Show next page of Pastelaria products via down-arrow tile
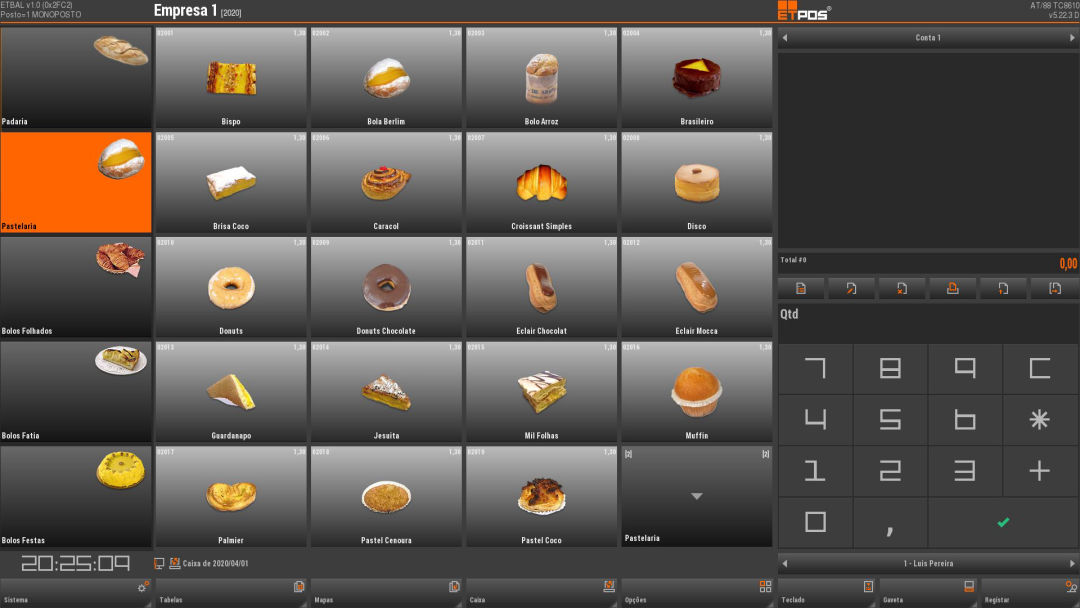This screenshot has width=1080, height=608. (x=696, y=496)
